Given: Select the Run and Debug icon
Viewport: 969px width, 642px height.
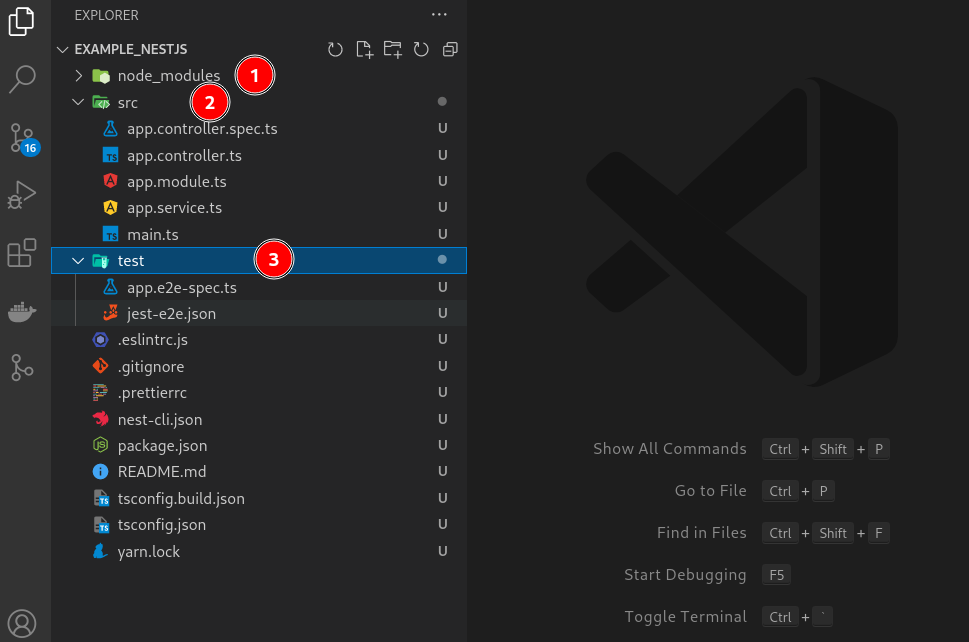Looking at the screenshot, I should pyautogui.click(x=22, y=195).
